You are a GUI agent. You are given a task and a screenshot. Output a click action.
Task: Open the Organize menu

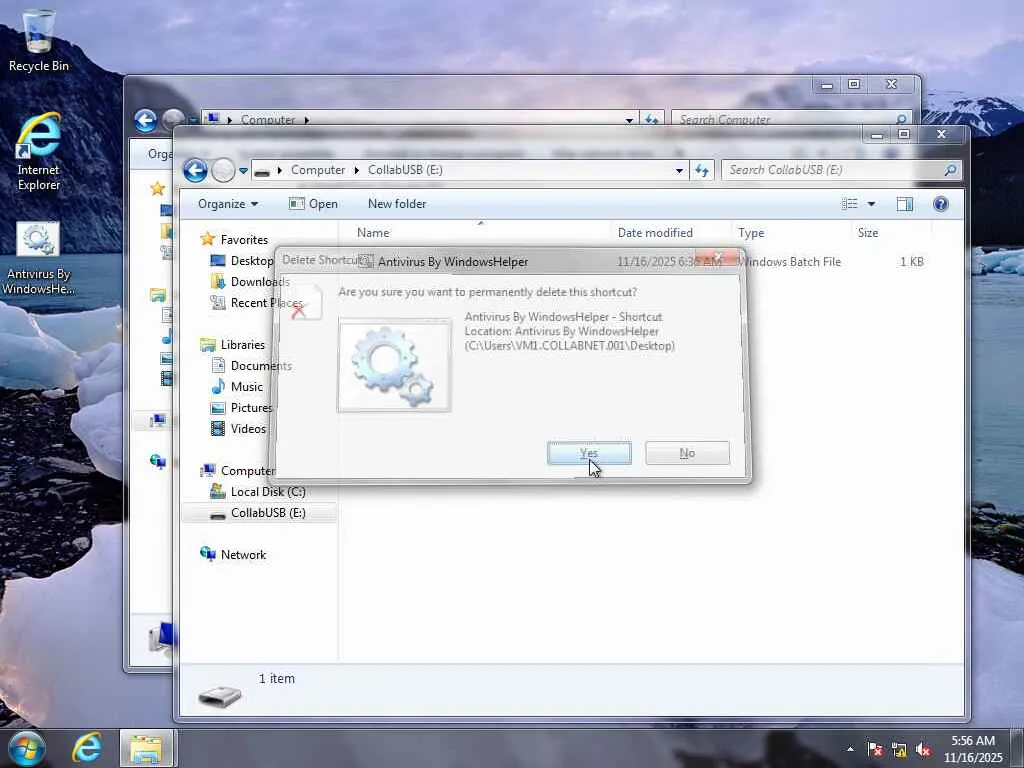[228, 204]
